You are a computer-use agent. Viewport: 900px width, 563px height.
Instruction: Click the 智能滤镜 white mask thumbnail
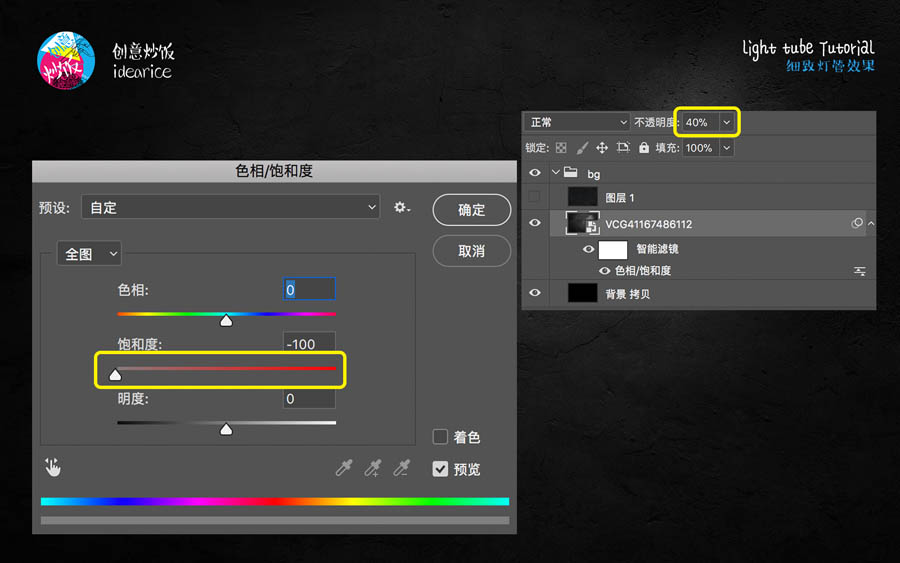612,250
